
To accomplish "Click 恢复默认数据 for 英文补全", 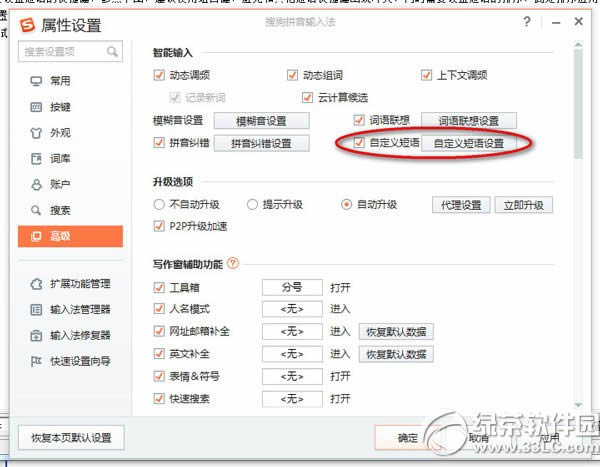I will coord(396,354).
